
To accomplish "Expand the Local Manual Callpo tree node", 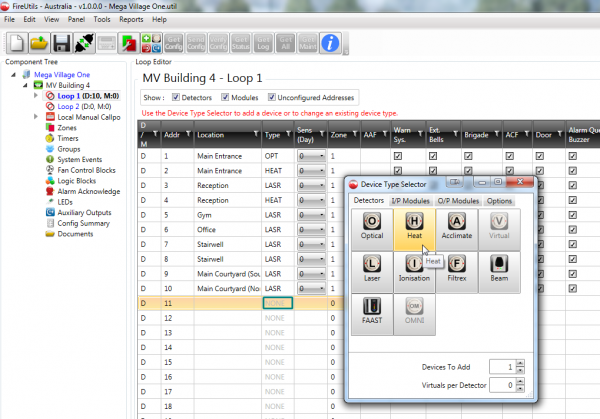I will [x=37, y=117].
